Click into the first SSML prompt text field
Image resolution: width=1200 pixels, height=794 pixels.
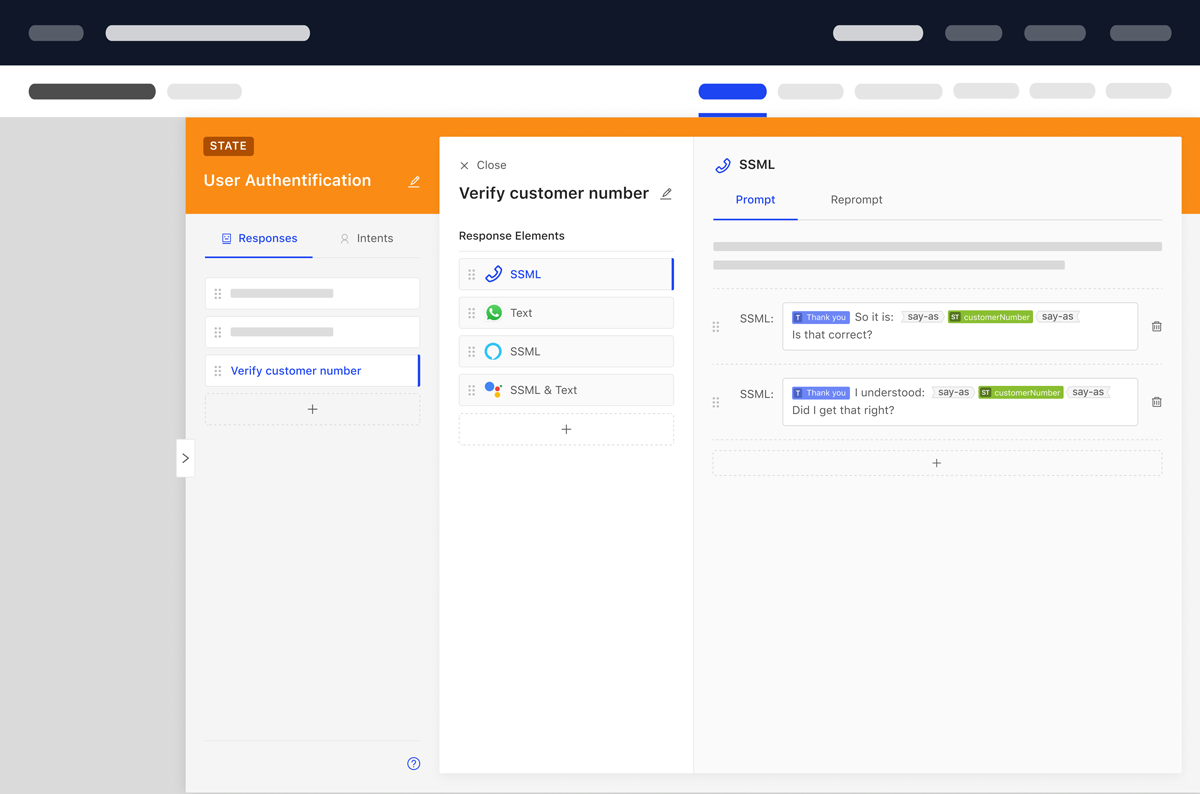point(960,326)
